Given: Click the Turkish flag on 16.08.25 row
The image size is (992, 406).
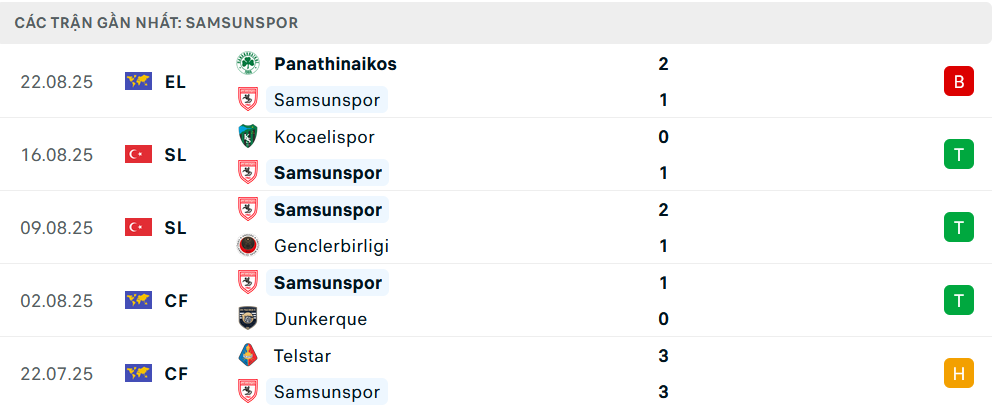Looking at the screenshot, I should pyautogui.click(x=138, y=155).
